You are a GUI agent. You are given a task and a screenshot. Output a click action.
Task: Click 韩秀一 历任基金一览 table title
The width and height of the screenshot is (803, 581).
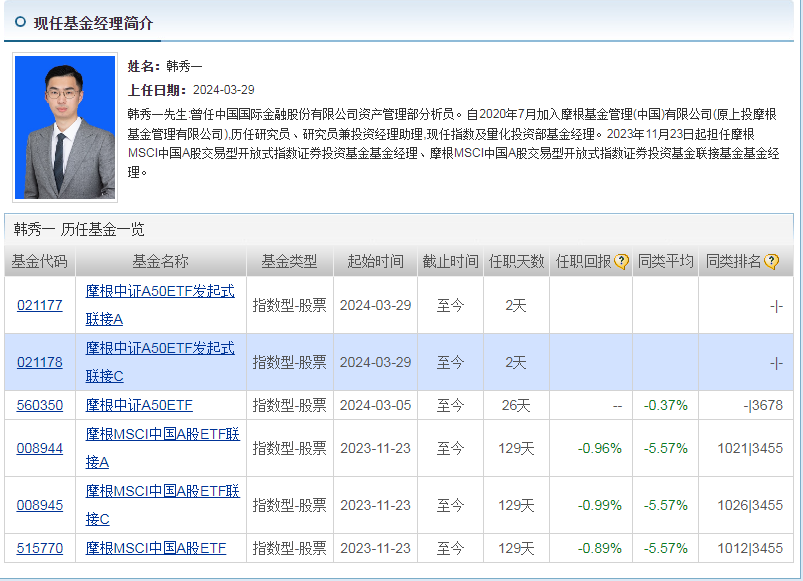pyautogui.click(x=79, y=229)
